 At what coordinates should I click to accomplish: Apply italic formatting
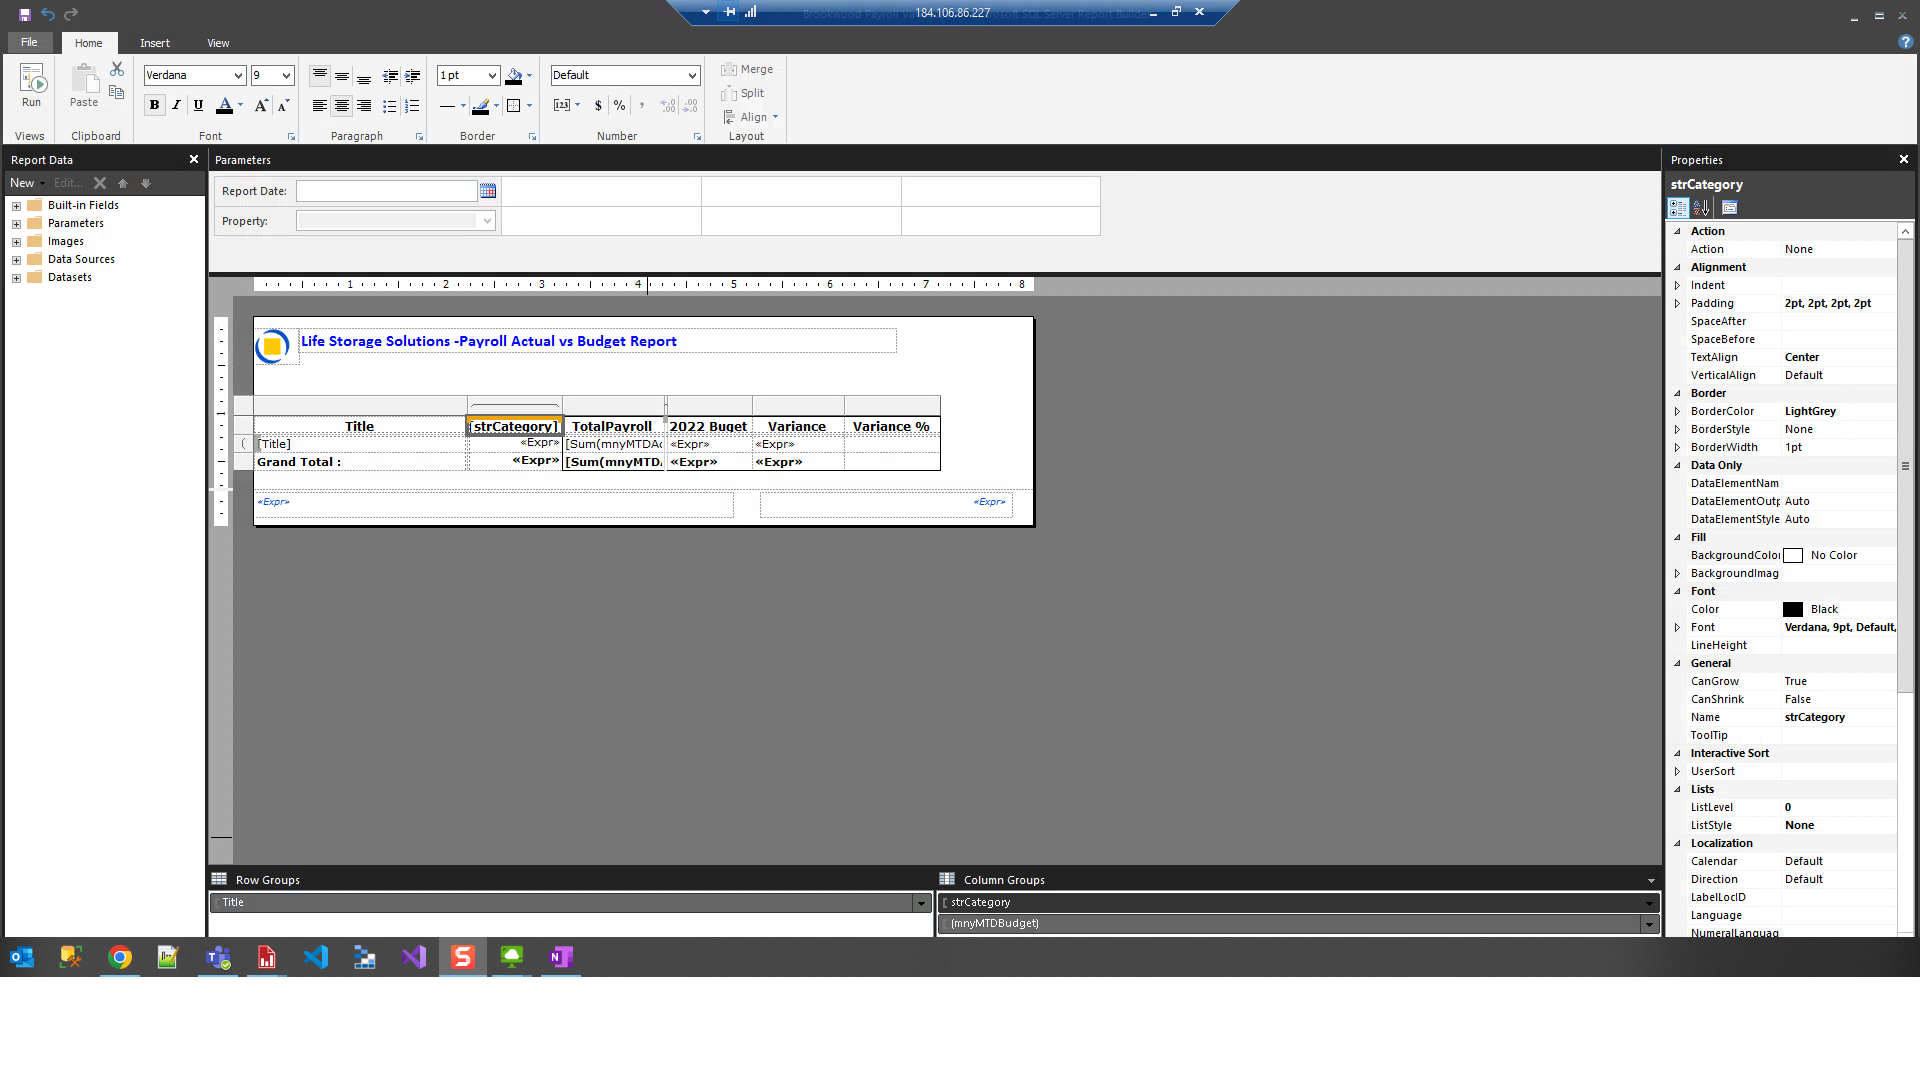[176, 105]
